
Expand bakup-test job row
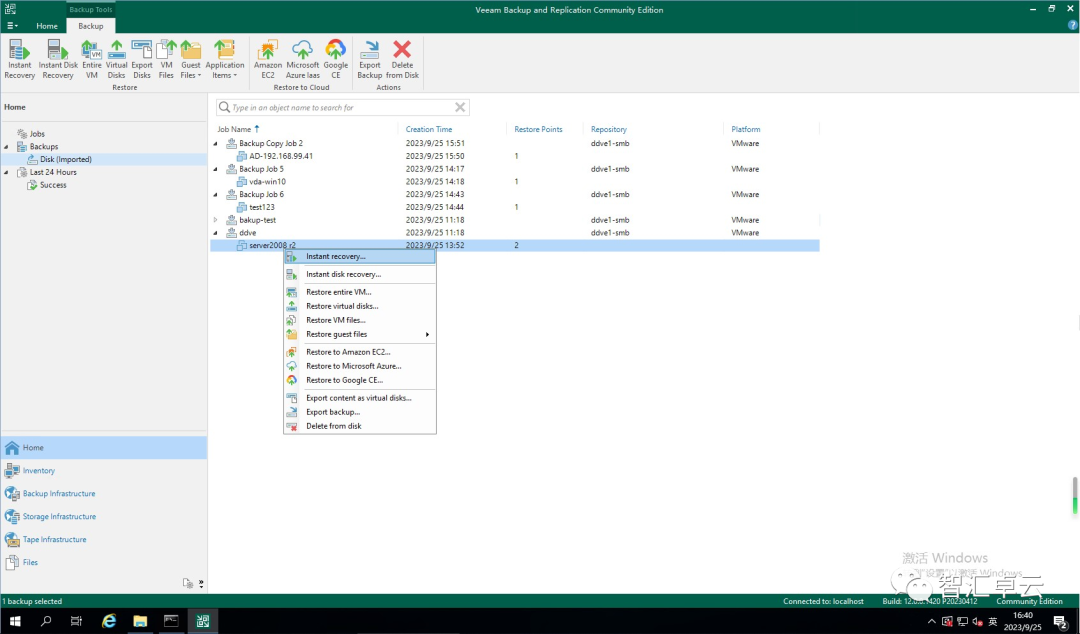(x=216, y=220)
